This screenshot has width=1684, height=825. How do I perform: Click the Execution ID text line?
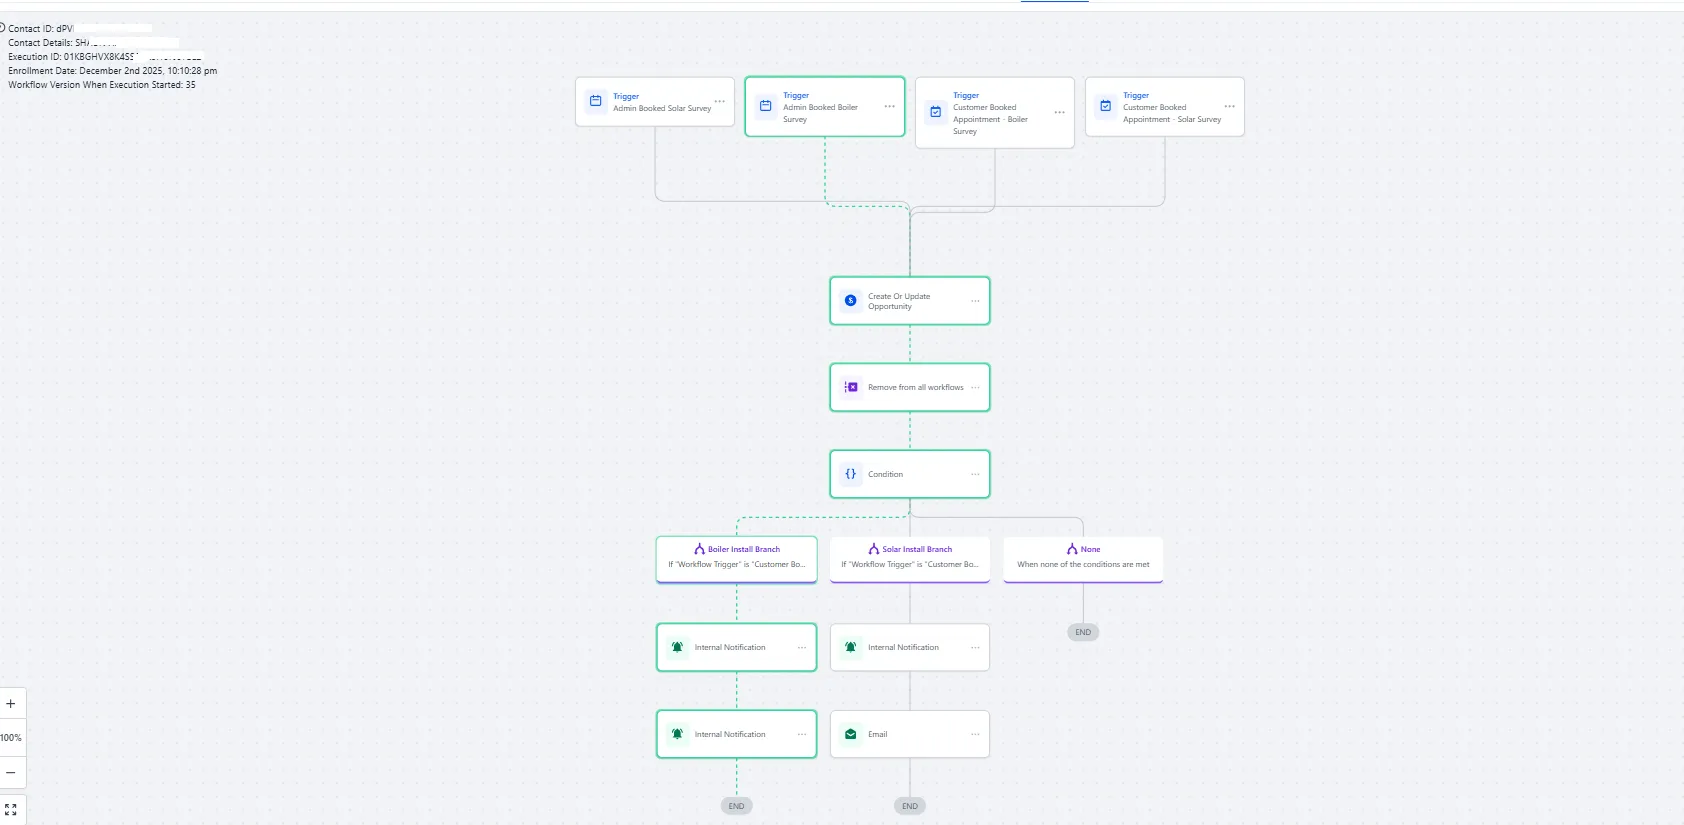106,57
